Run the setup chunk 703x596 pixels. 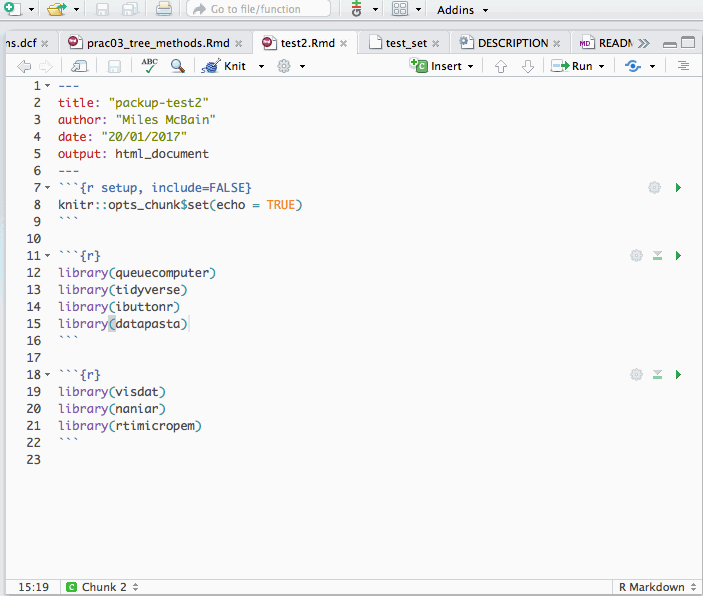pos(678,187)
